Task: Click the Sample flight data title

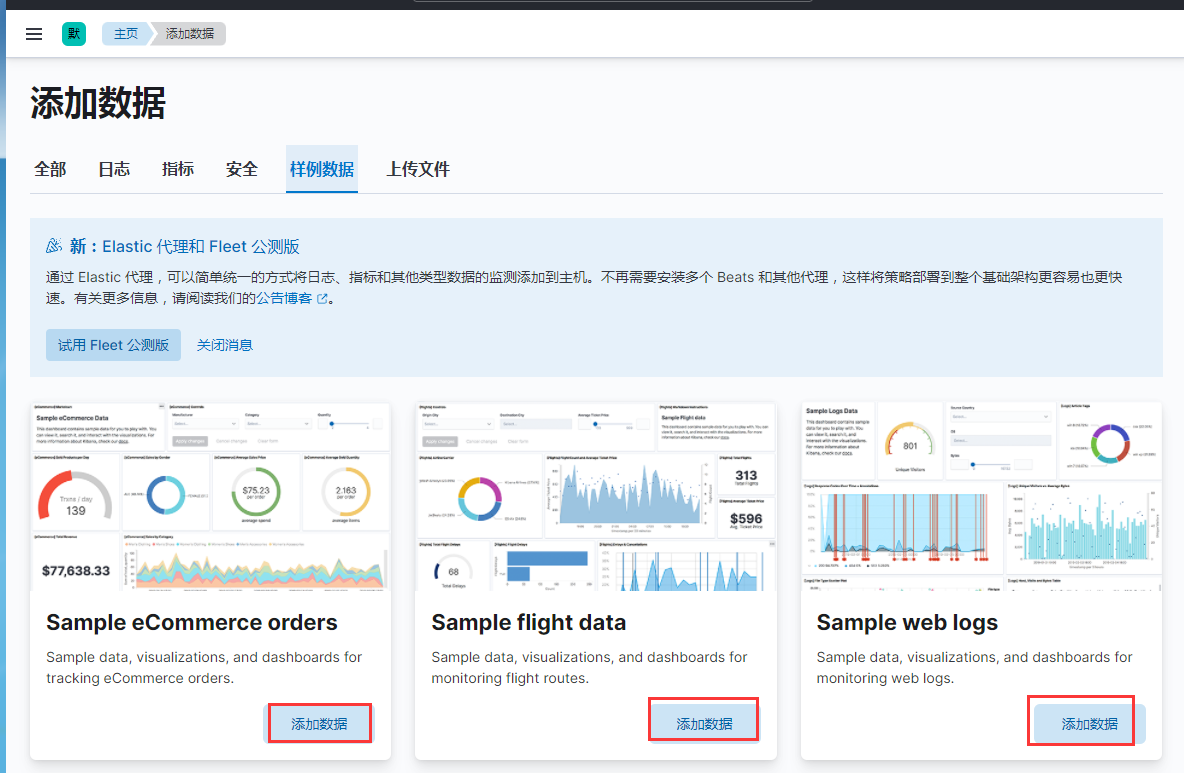Action: 529,622
